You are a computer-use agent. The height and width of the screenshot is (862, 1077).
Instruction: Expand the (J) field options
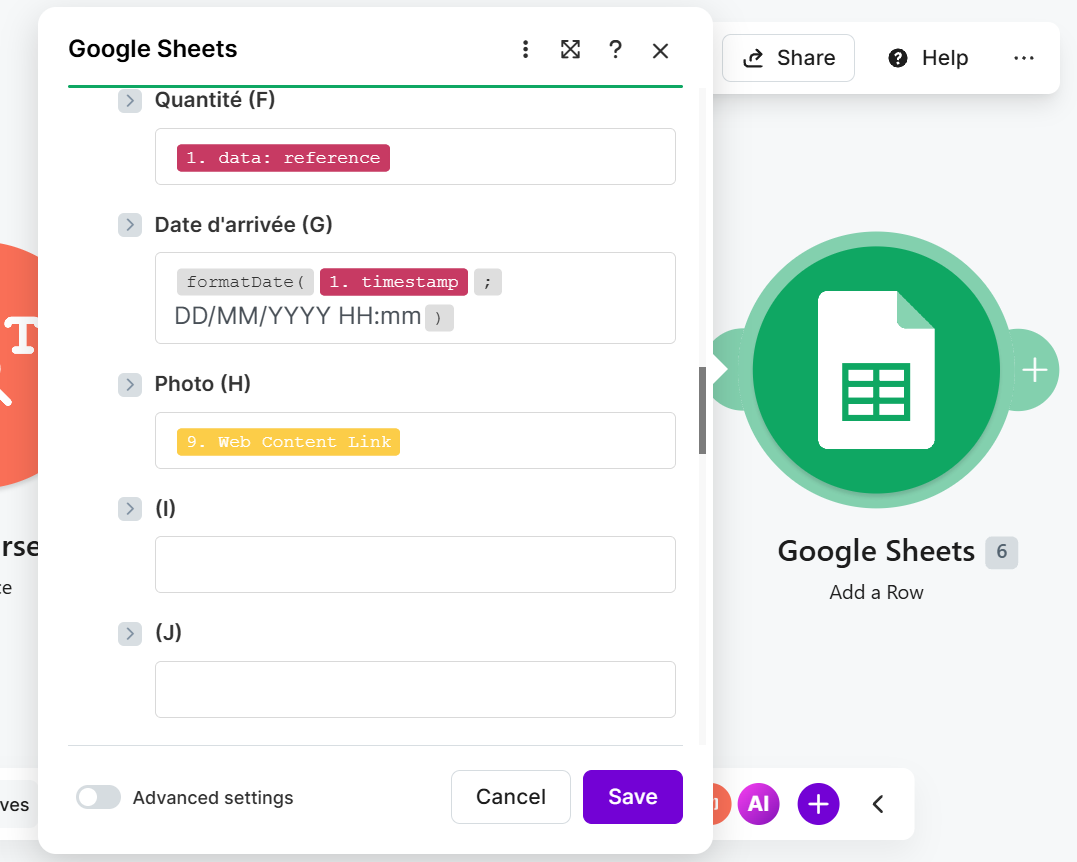pyautogui.click(x=130, y=633)
